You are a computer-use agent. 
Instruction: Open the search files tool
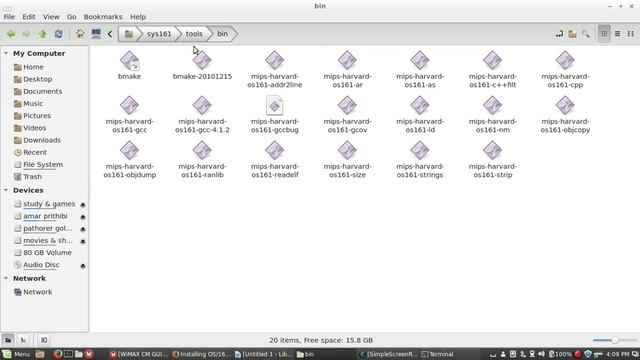pyautogui.click(x=586, y=34)
